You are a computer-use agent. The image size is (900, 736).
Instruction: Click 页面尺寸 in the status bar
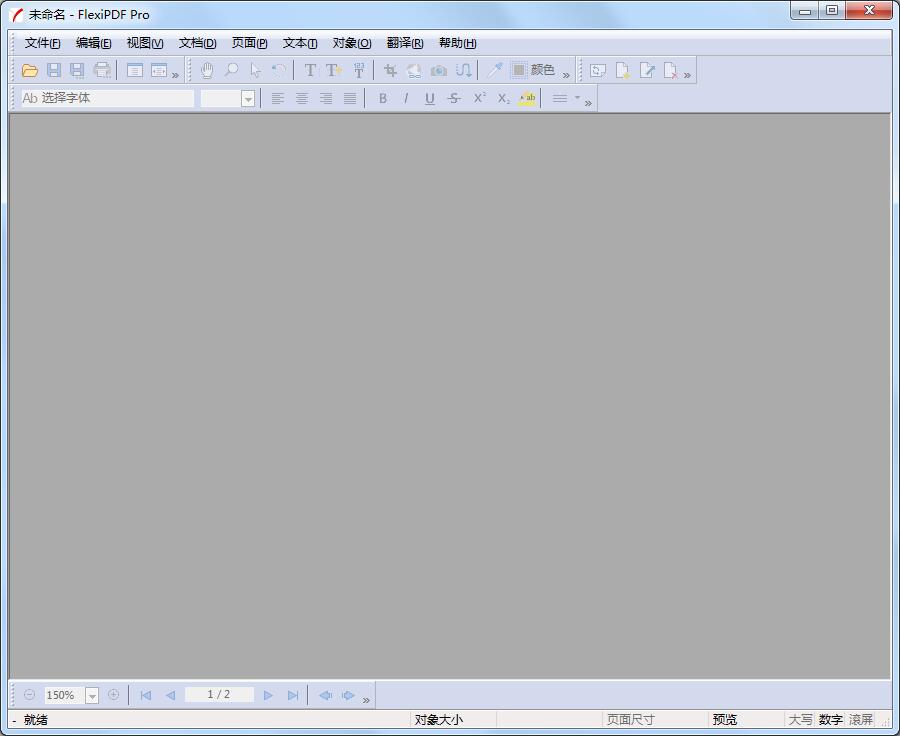[630, 719]
